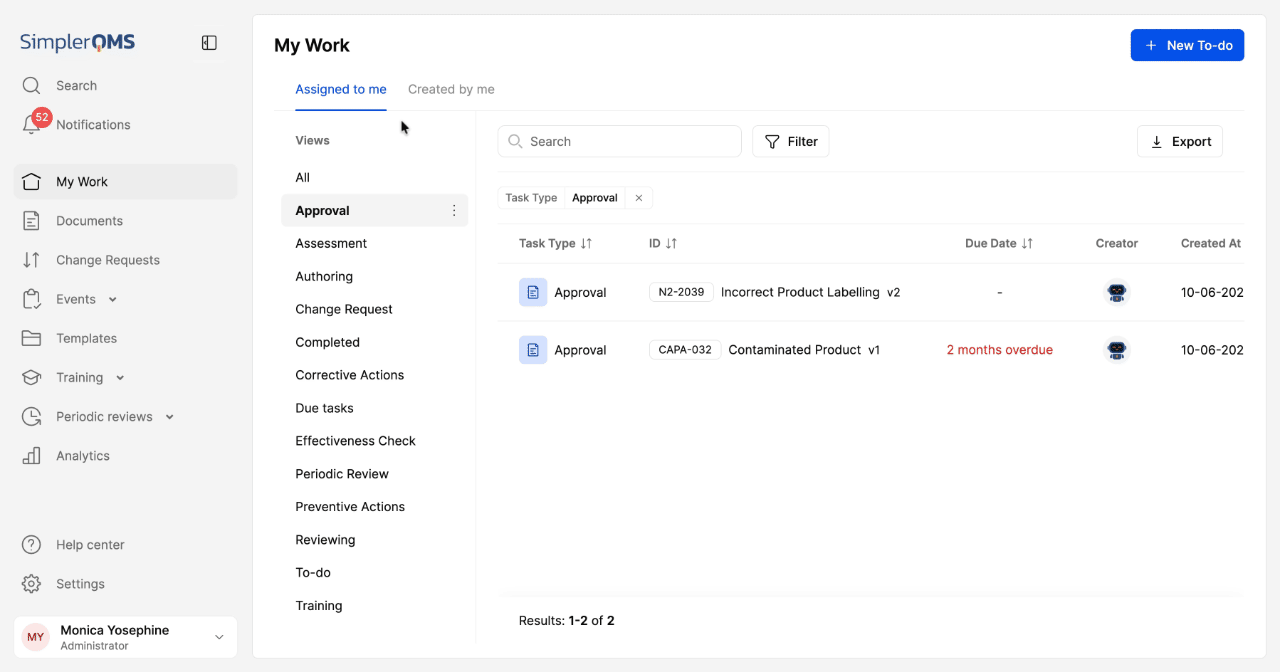Open the Periodic reviews clock icon
Viewport: 1280px width, 672px height.
click(x=31, y=417)
